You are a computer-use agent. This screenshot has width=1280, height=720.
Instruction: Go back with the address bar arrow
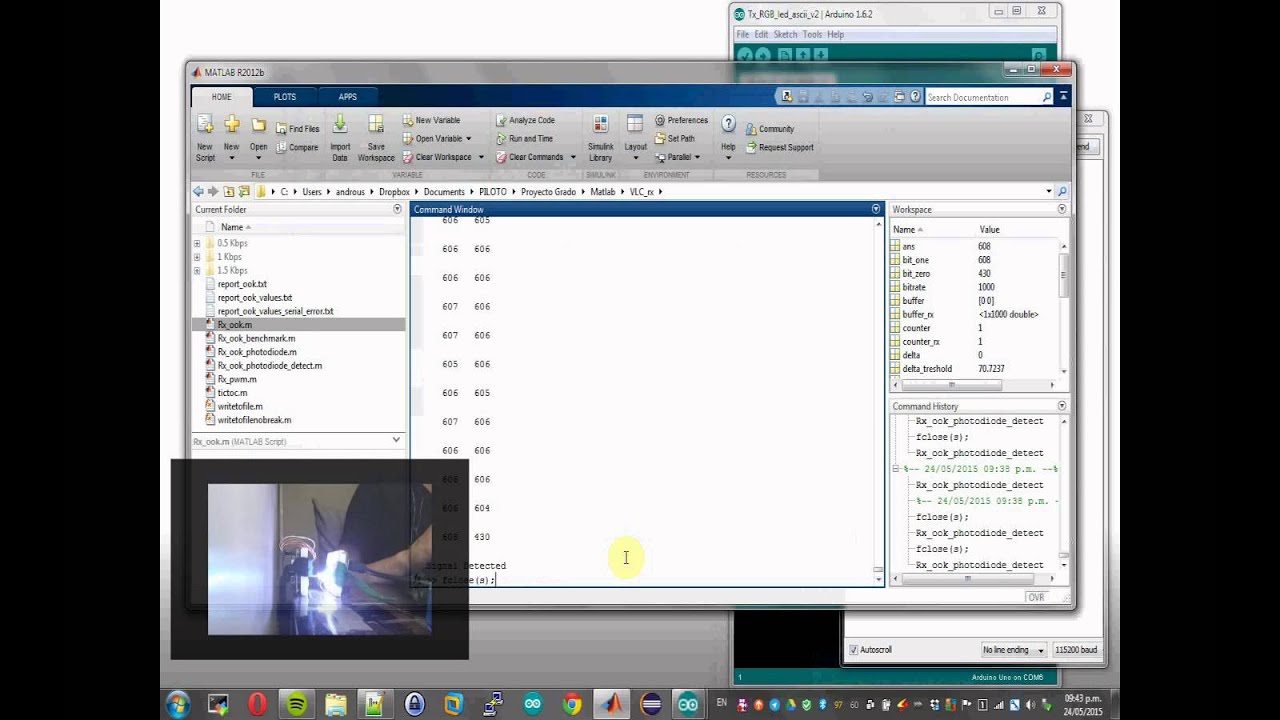tap(198, 191)
